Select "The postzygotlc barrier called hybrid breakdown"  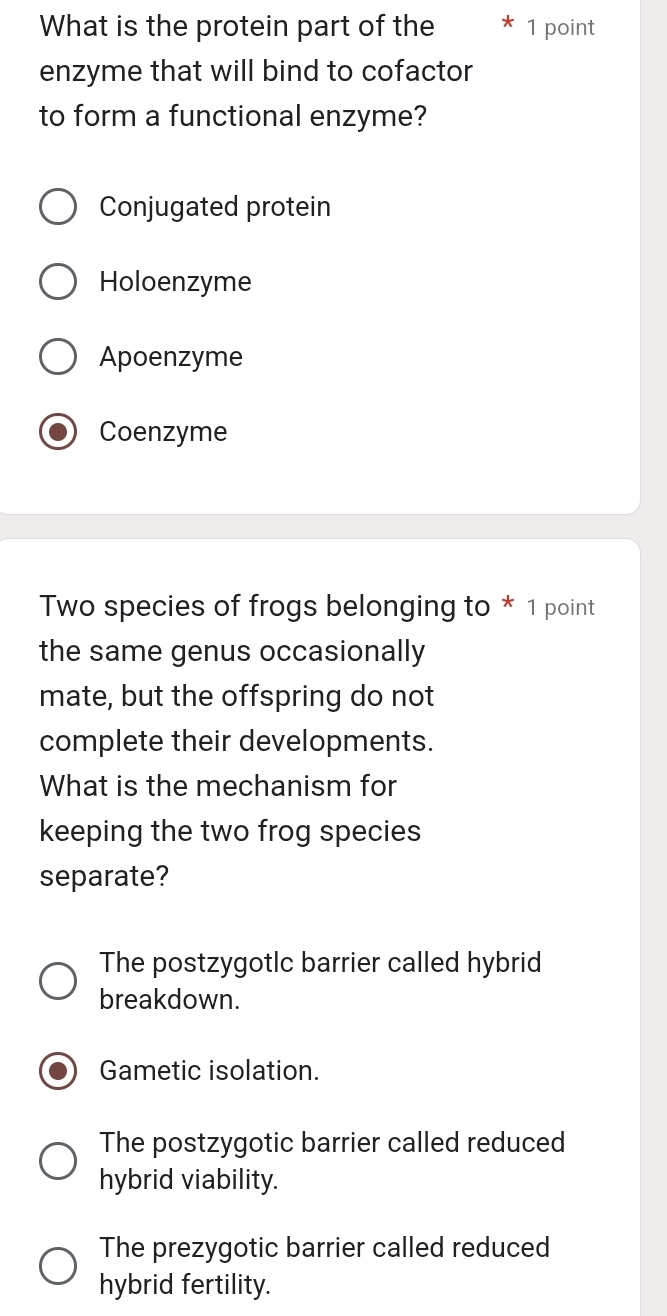point(58,981)
